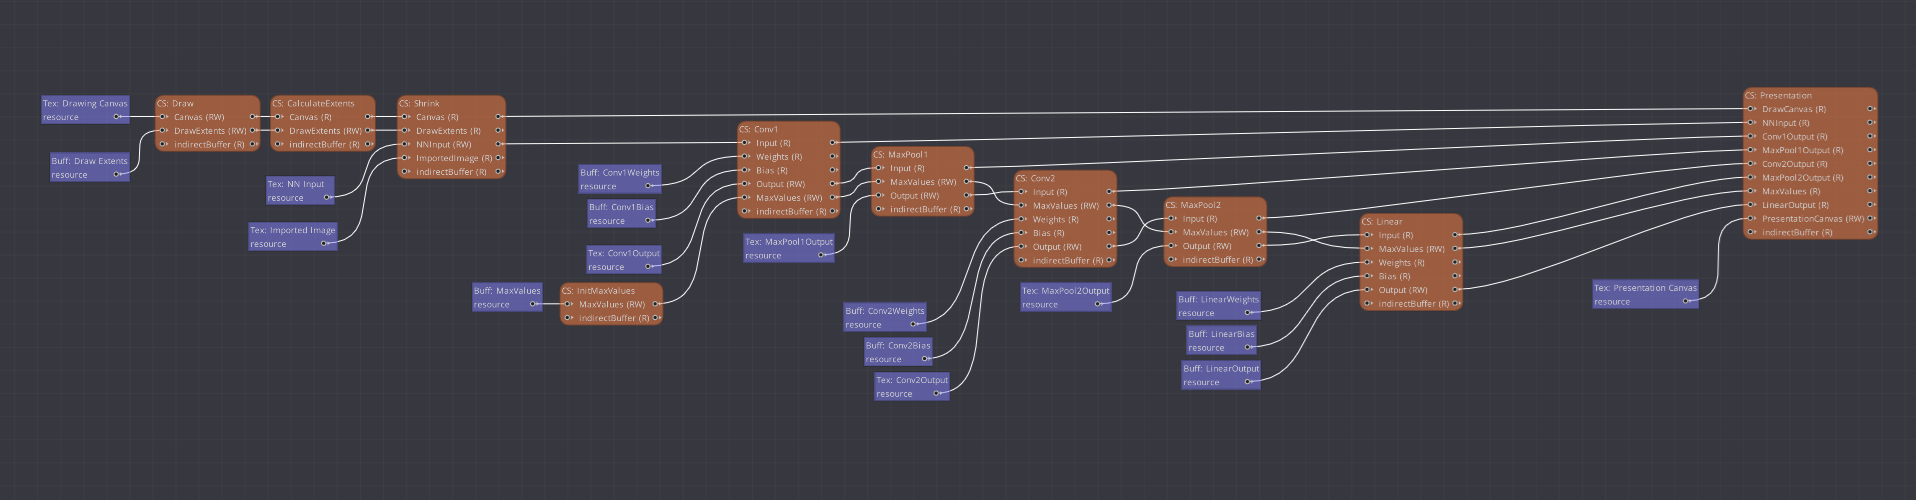Image resolution: width=1916 pixels, height=500 pixels.
Task: Select the CS: MaxPool1 node title
Action: pos(901,154)
